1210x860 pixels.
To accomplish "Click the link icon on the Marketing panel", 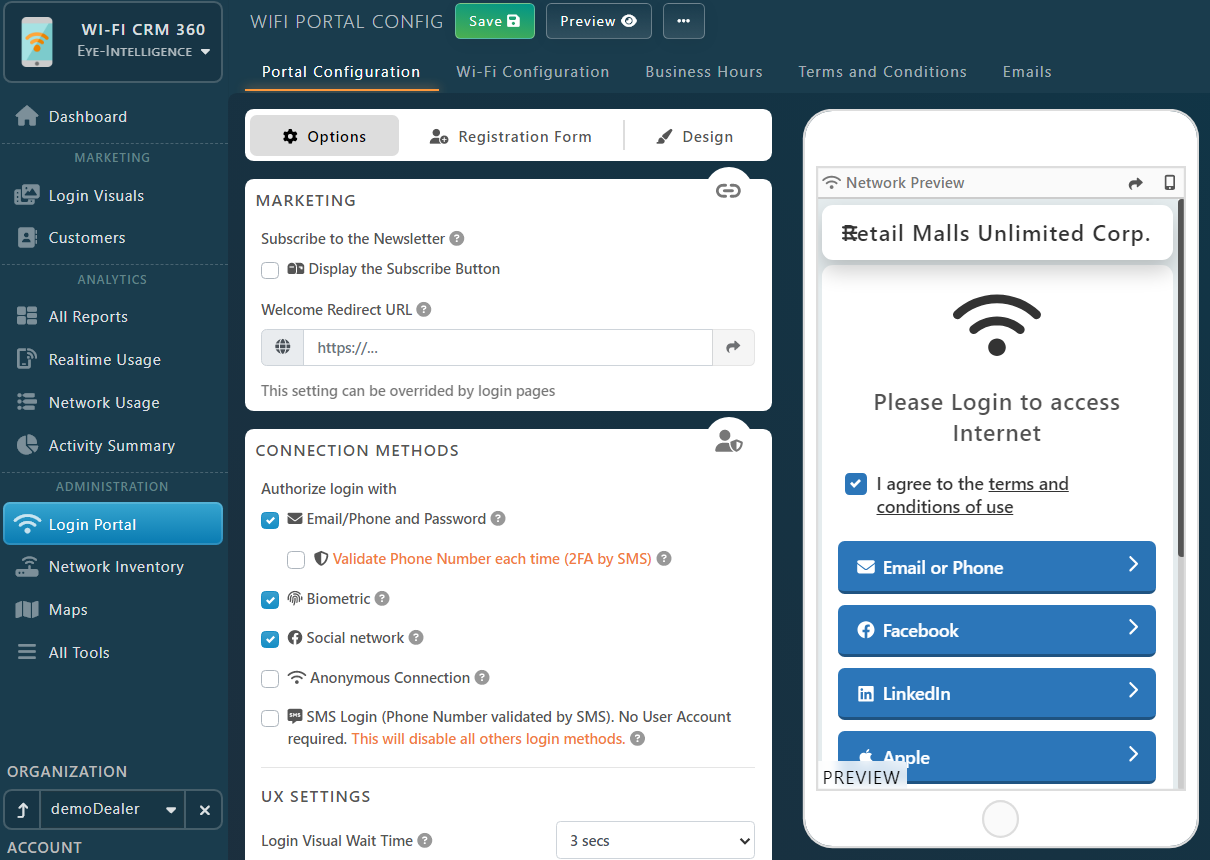I will pyautogui.click(x=728, y=190).
